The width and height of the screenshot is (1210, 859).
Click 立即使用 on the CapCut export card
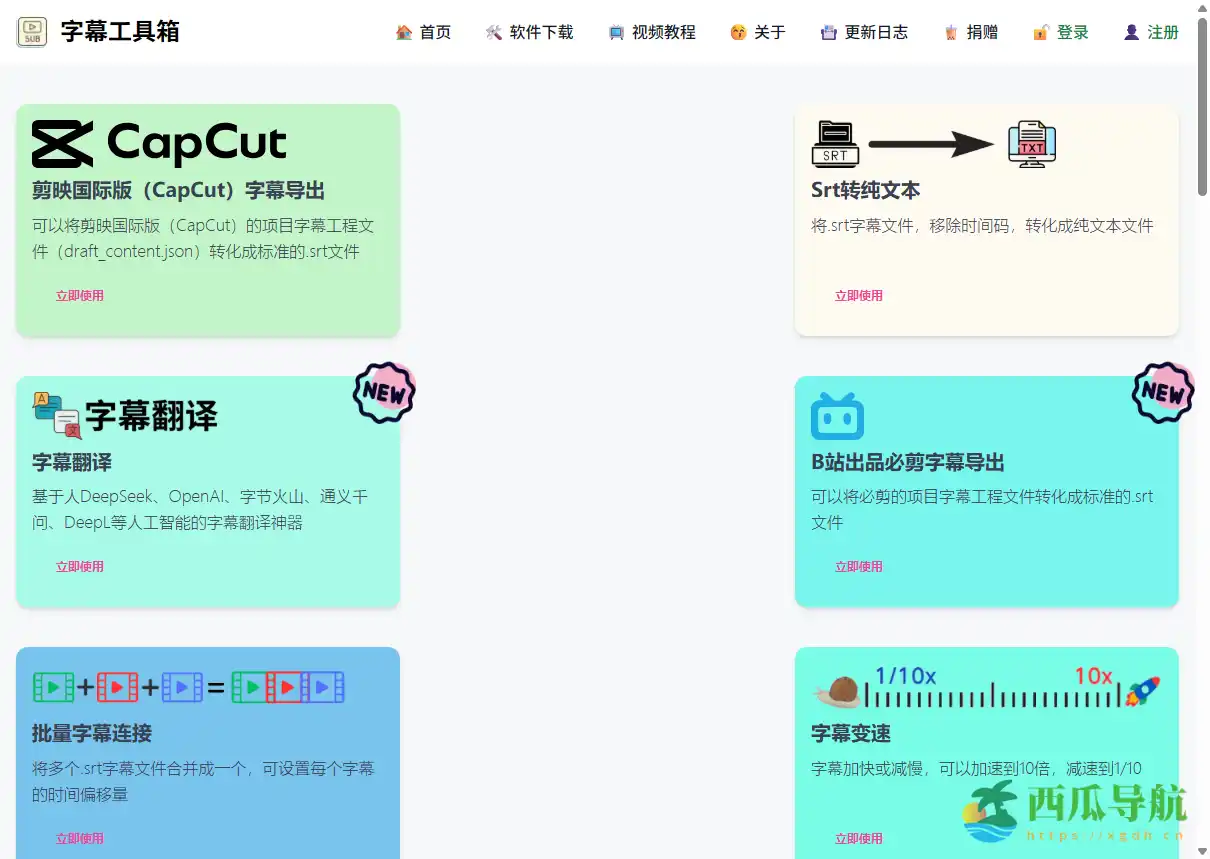79,295
